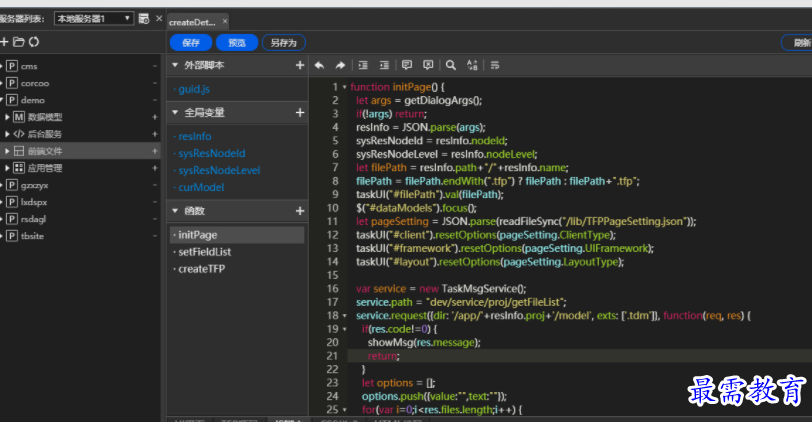Open search in code editor
This screenshot has width=812, height=422.
click(451, 65)
